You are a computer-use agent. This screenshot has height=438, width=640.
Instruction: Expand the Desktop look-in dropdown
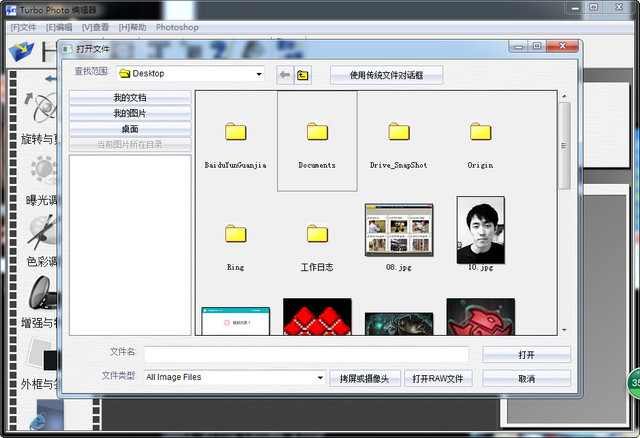pos(259,74)
